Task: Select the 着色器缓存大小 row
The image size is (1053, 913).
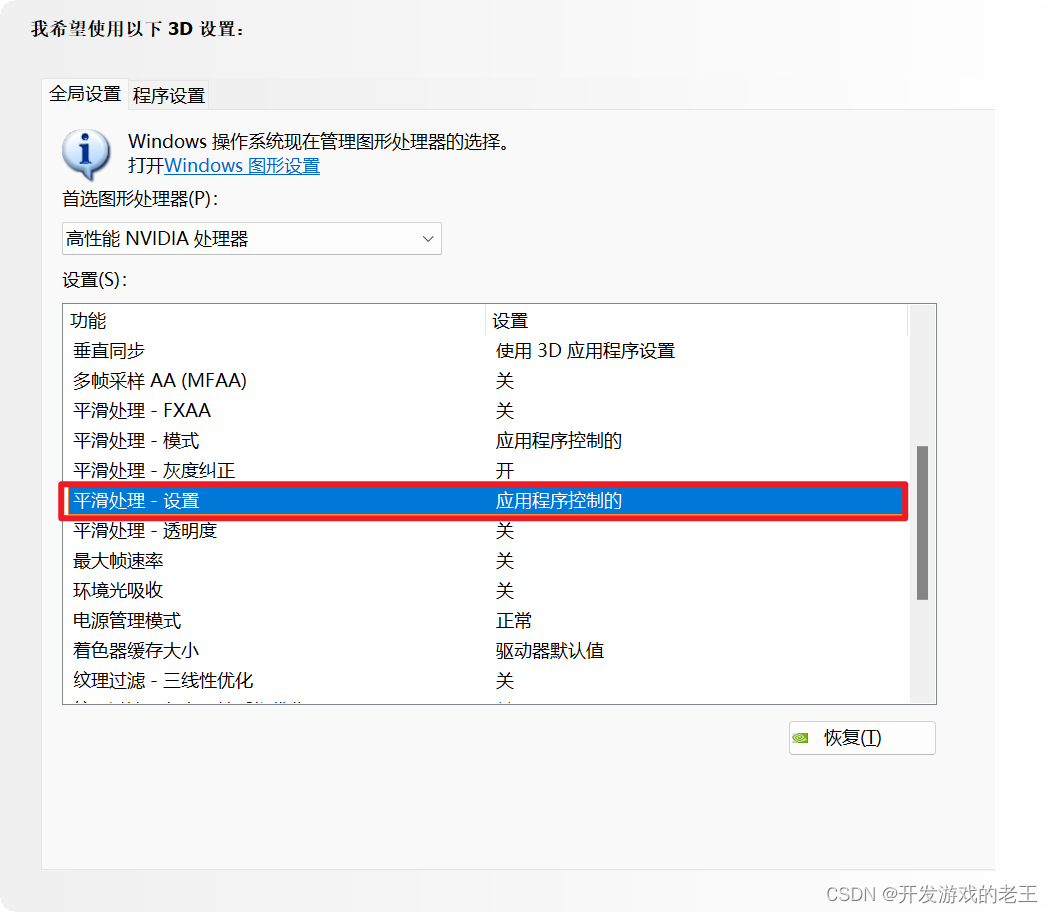Action: [486, 651]
